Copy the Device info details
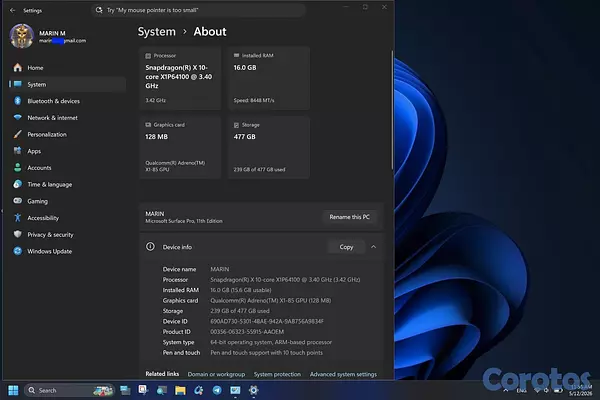The width and height of the screenshot is (600, 400). click(346, 247)
